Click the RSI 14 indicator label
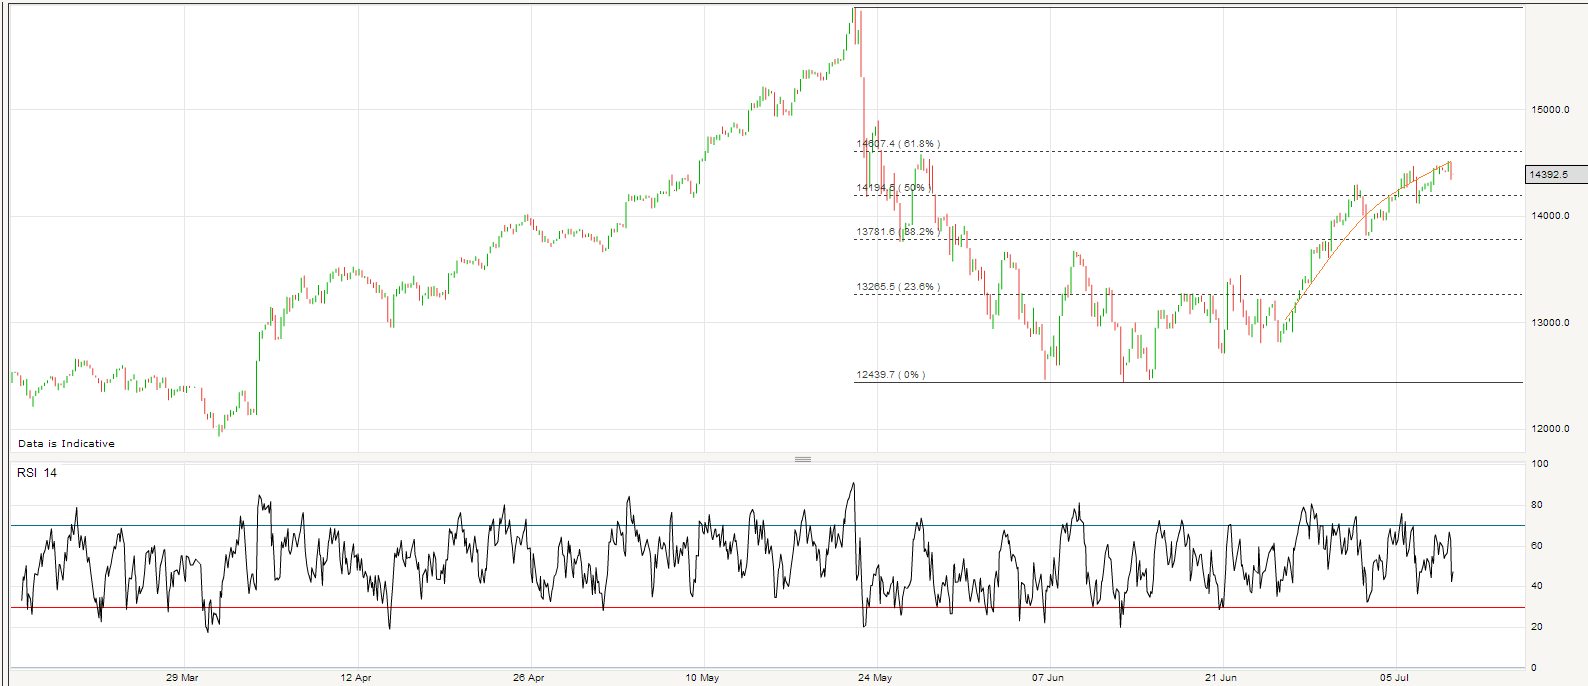The height and width of the screenshot is (686, 1588). point(37,473)
